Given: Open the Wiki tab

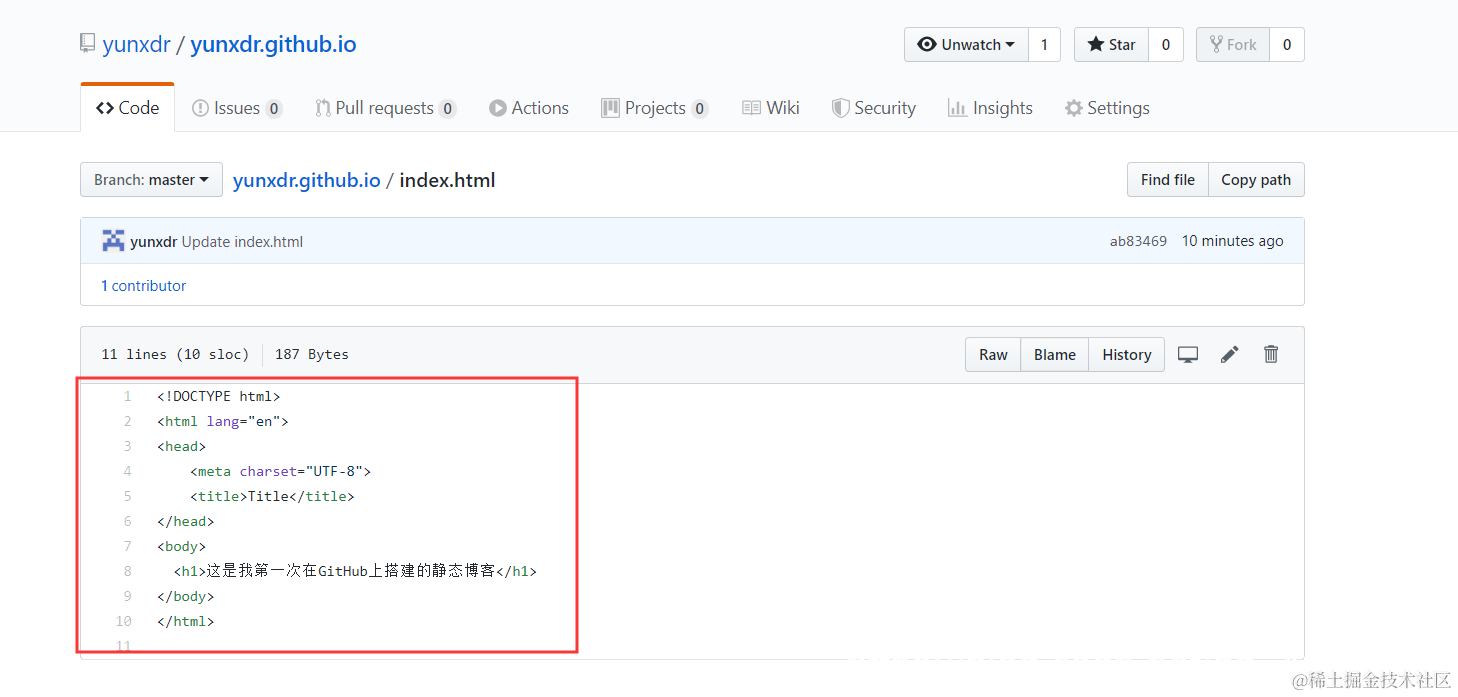Looking at the screenshot, I should coord(771,108).
